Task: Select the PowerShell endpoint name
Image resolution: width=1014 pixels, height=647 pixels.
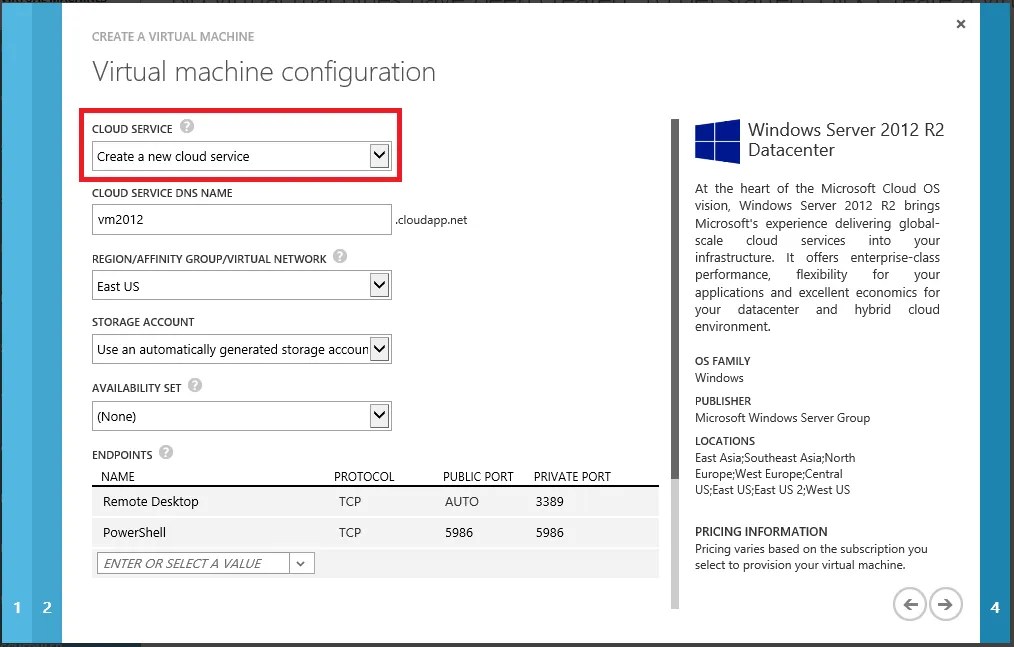Action: [x=135, y=532]
